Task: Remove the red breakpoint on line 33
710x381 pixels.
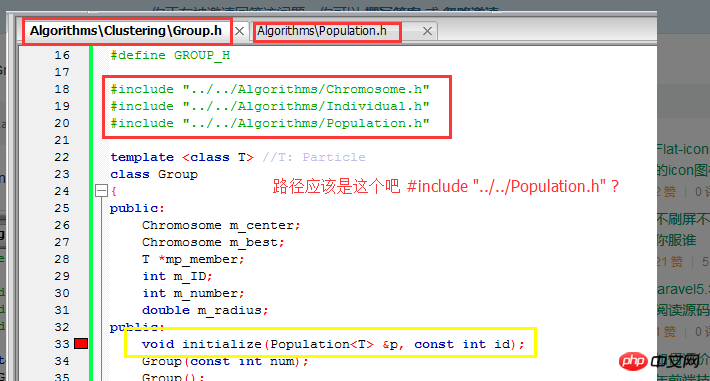Action: (81, 344)
